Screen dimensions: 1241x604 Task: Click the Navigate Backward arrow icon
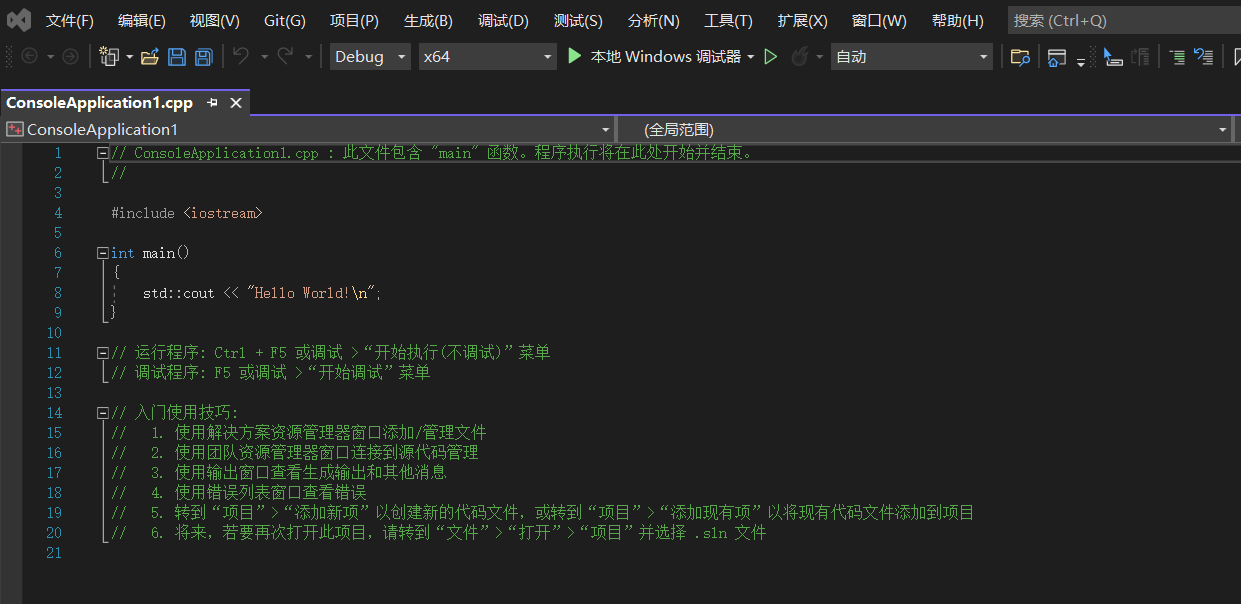[x=29, y=57]
